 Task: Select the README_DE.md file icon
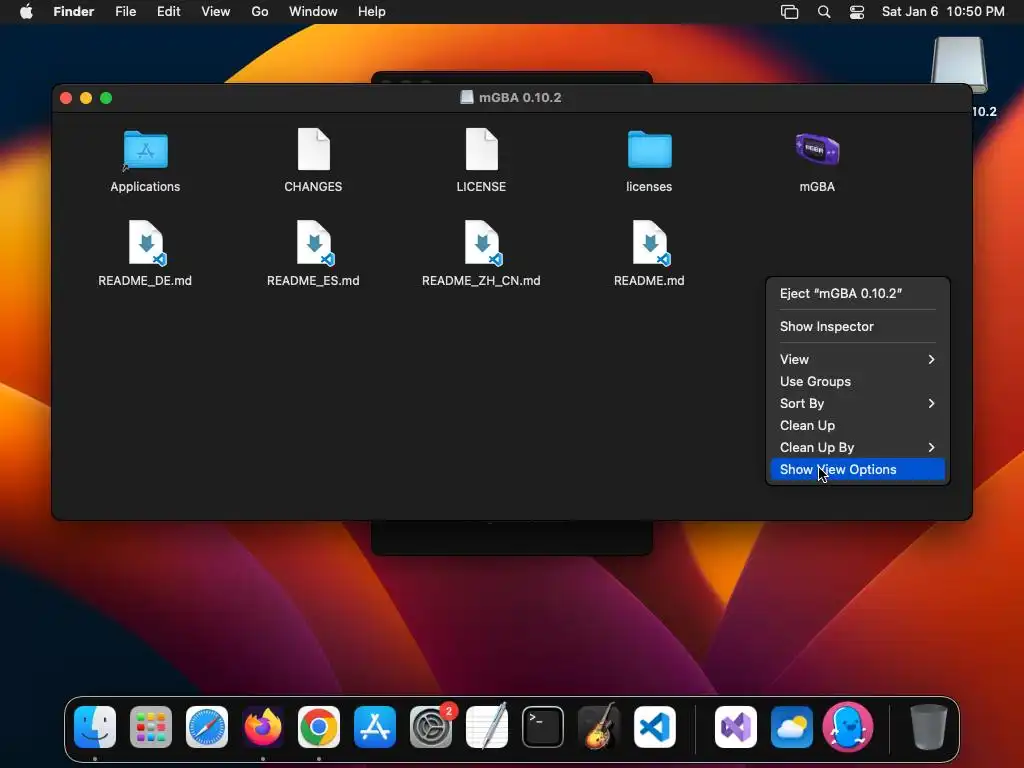pos(146,243)
